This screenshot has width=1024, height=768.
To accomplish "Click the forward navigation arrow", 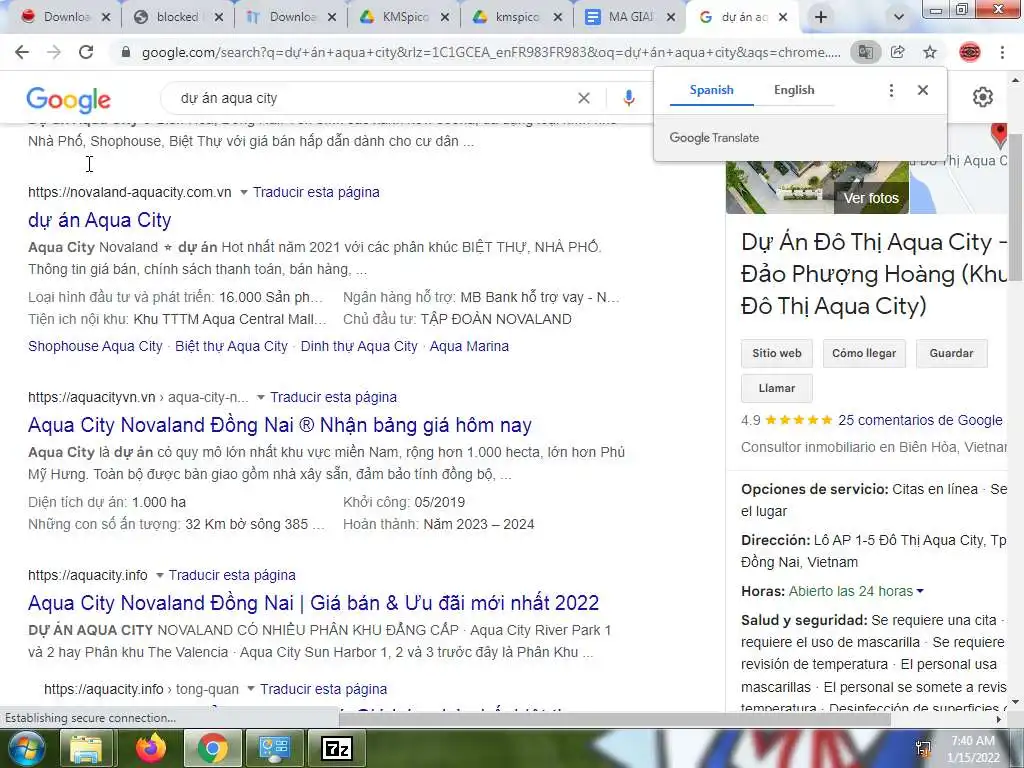I will (54, 52).
